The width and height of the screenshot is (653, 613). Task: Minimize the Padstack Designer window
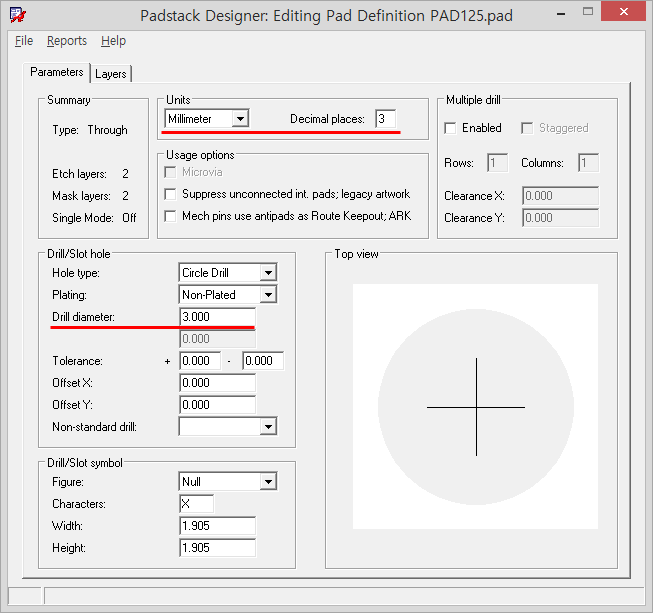(x=561, y=14)
